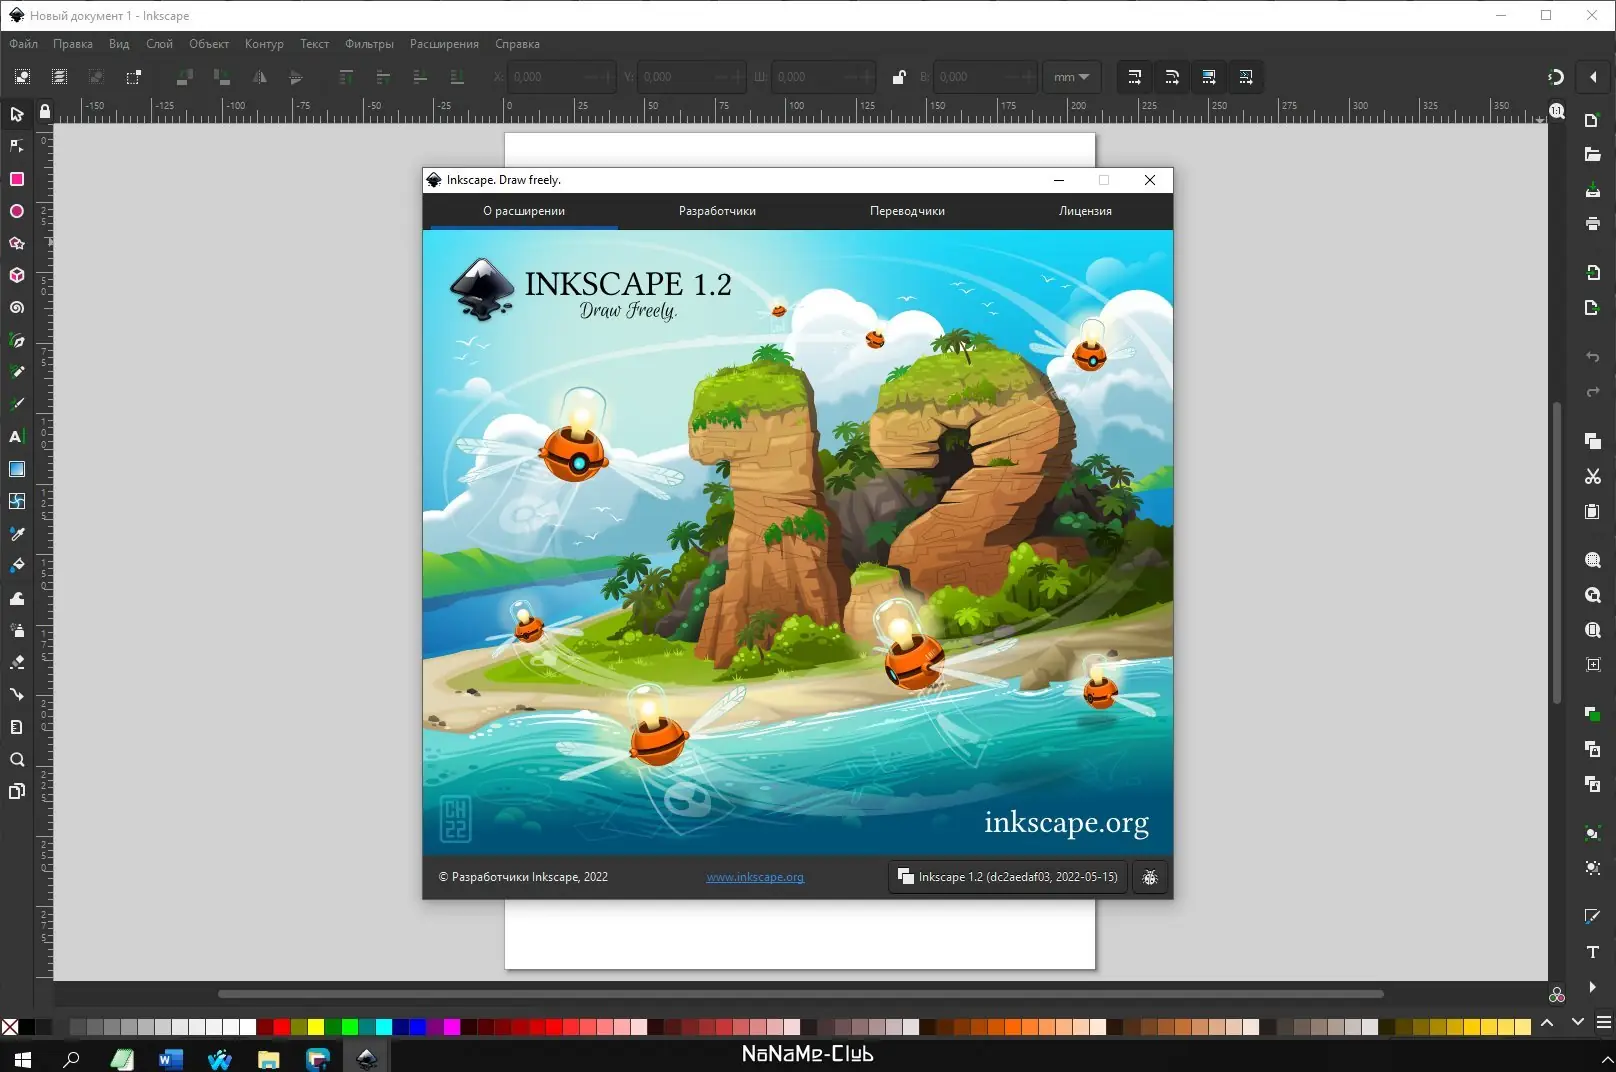Select the Eraser tool
Image resolution: width=1616 pixels, height=1072 pixels.
(x=17, y=662)
